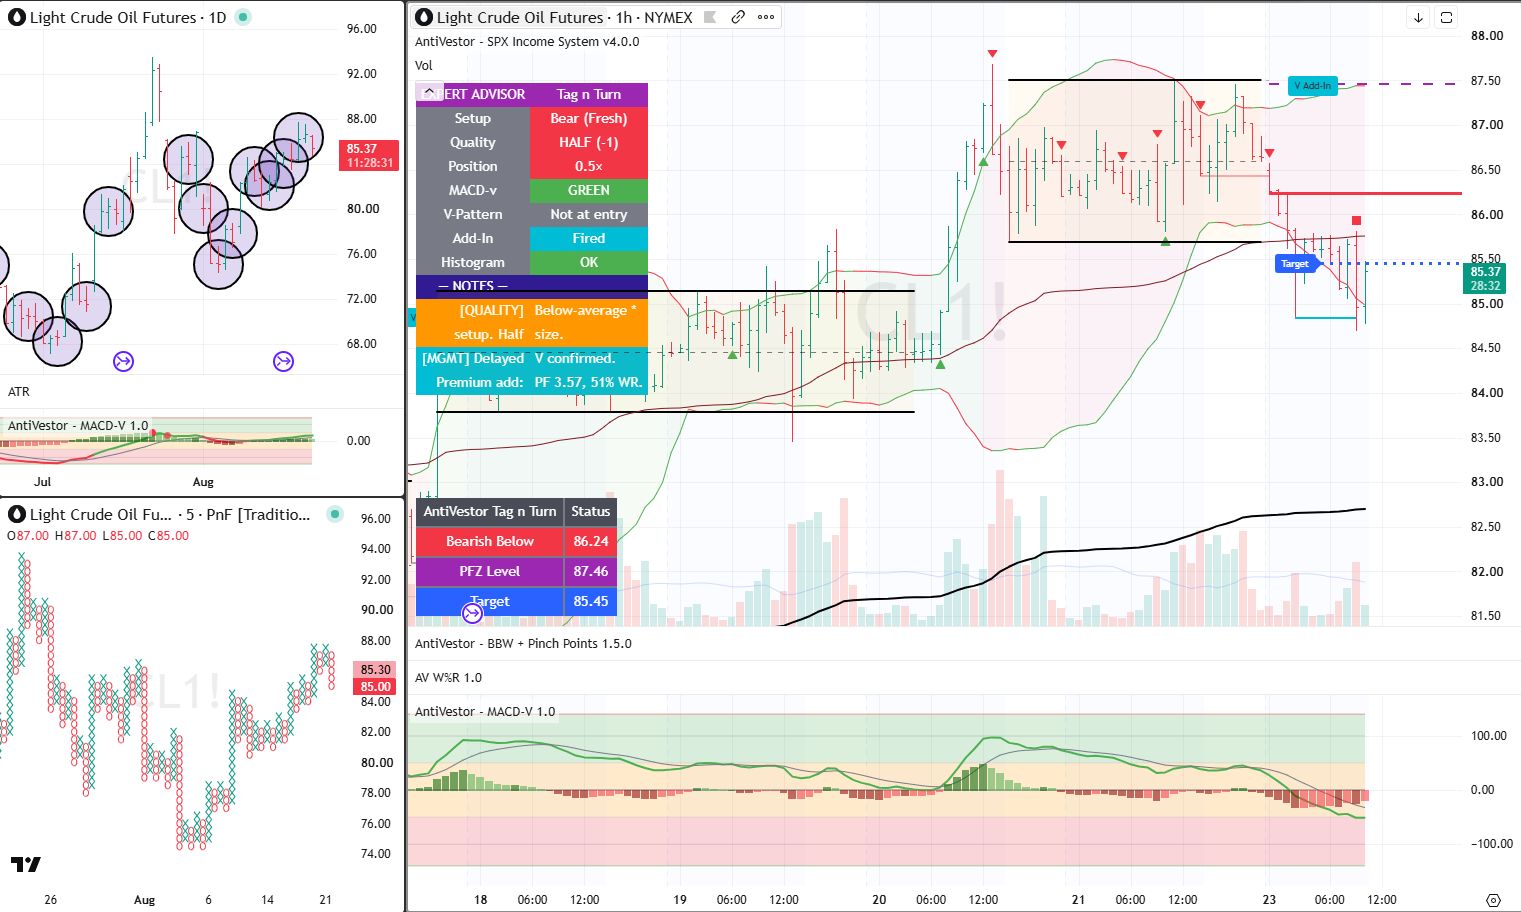This screenshot has height=912, width=1521.
Task: Click the AntiVestor BBW + Pinch Points 1.5.0 legend
Action: (x=523, y=644)
